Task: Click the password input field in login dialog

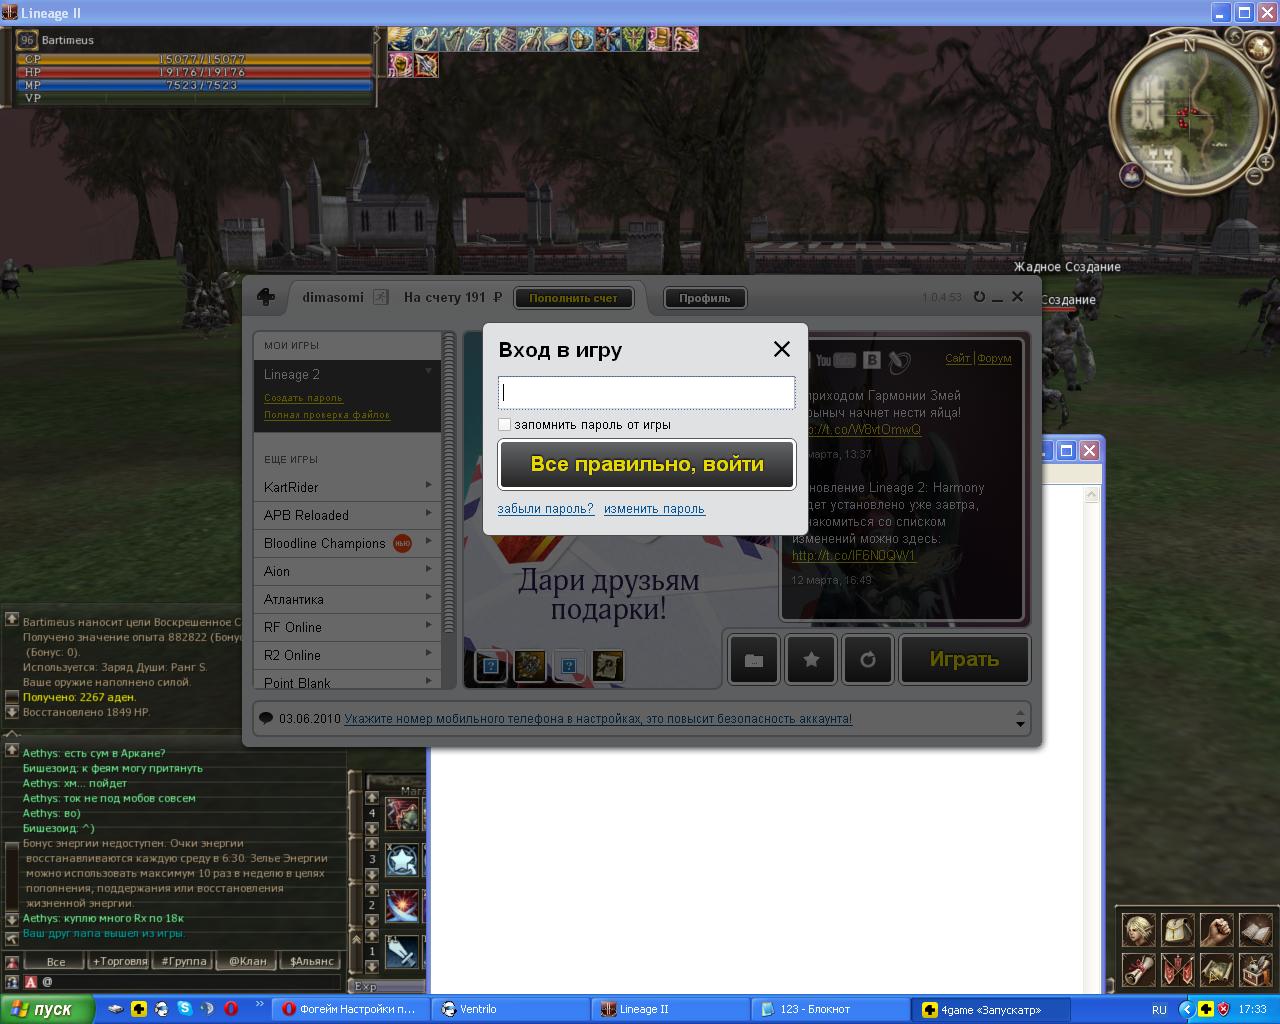Action: click(646, 392)
